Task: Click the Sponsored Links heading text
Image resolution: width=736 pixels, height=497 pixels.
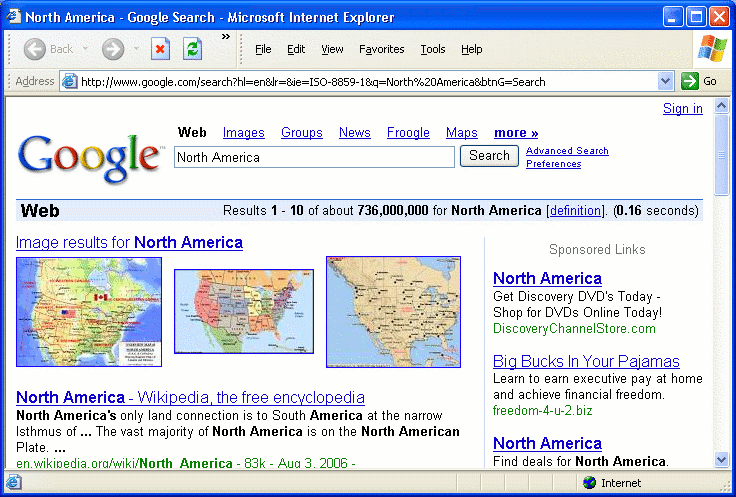Action: [x=597, y=249]
